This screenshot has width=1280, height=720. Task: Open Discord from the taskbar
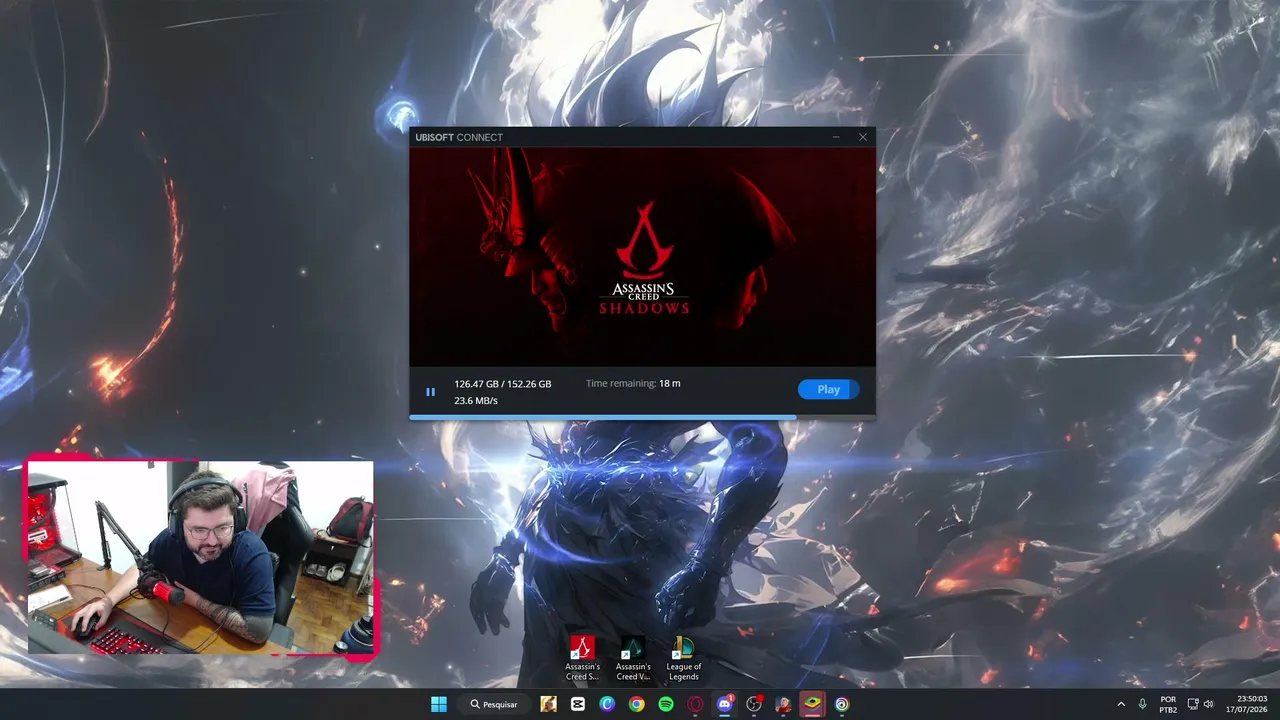click(725, 704)
